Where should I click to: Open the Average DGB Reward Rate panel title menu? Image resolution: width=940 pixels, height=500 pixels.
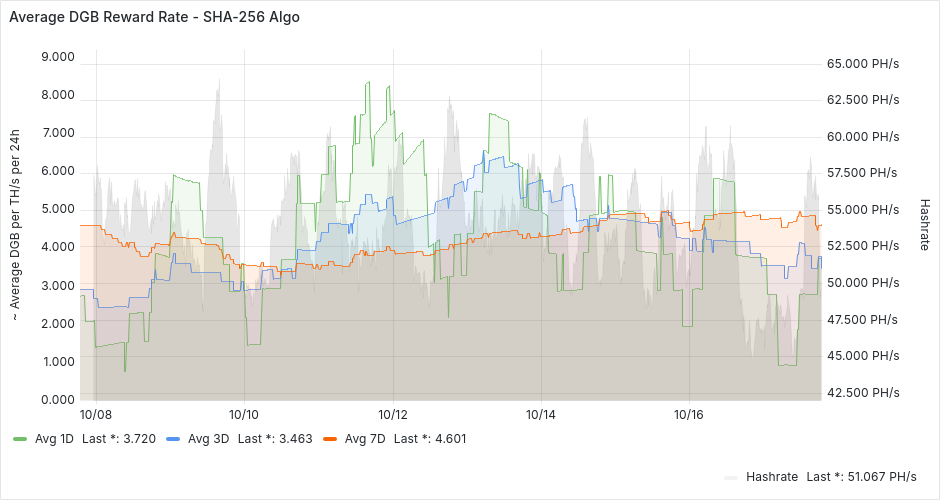(153, 17)
